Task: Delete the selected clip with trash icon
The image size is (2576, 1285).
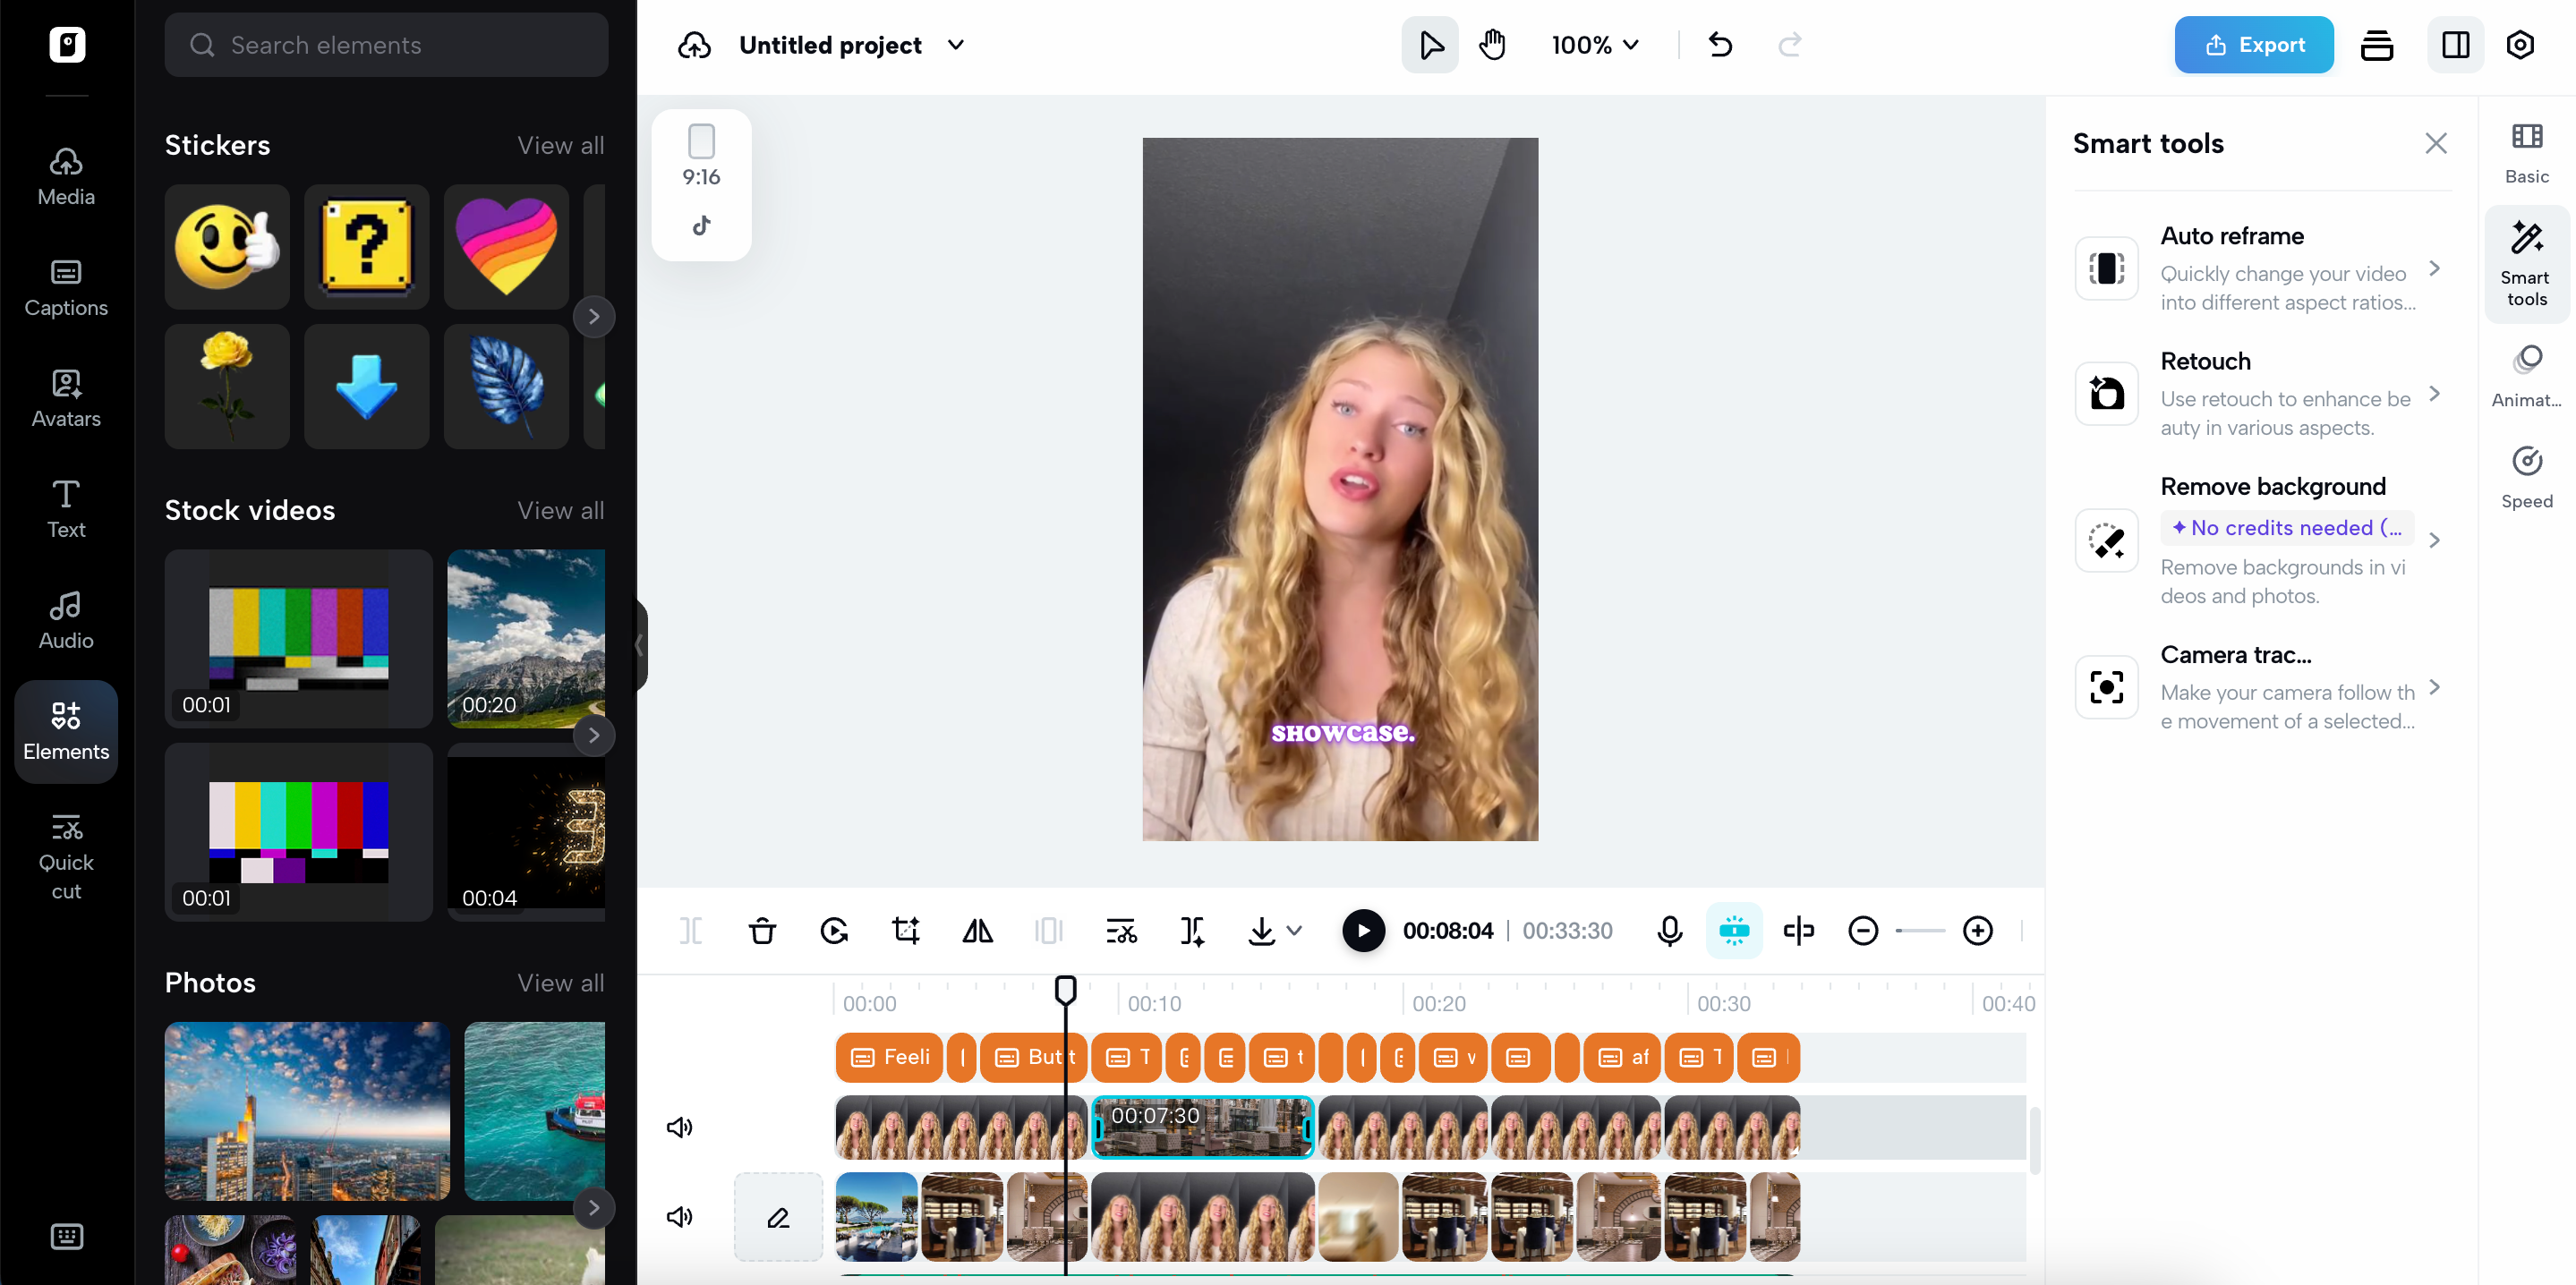Action: tap(762, 930)
